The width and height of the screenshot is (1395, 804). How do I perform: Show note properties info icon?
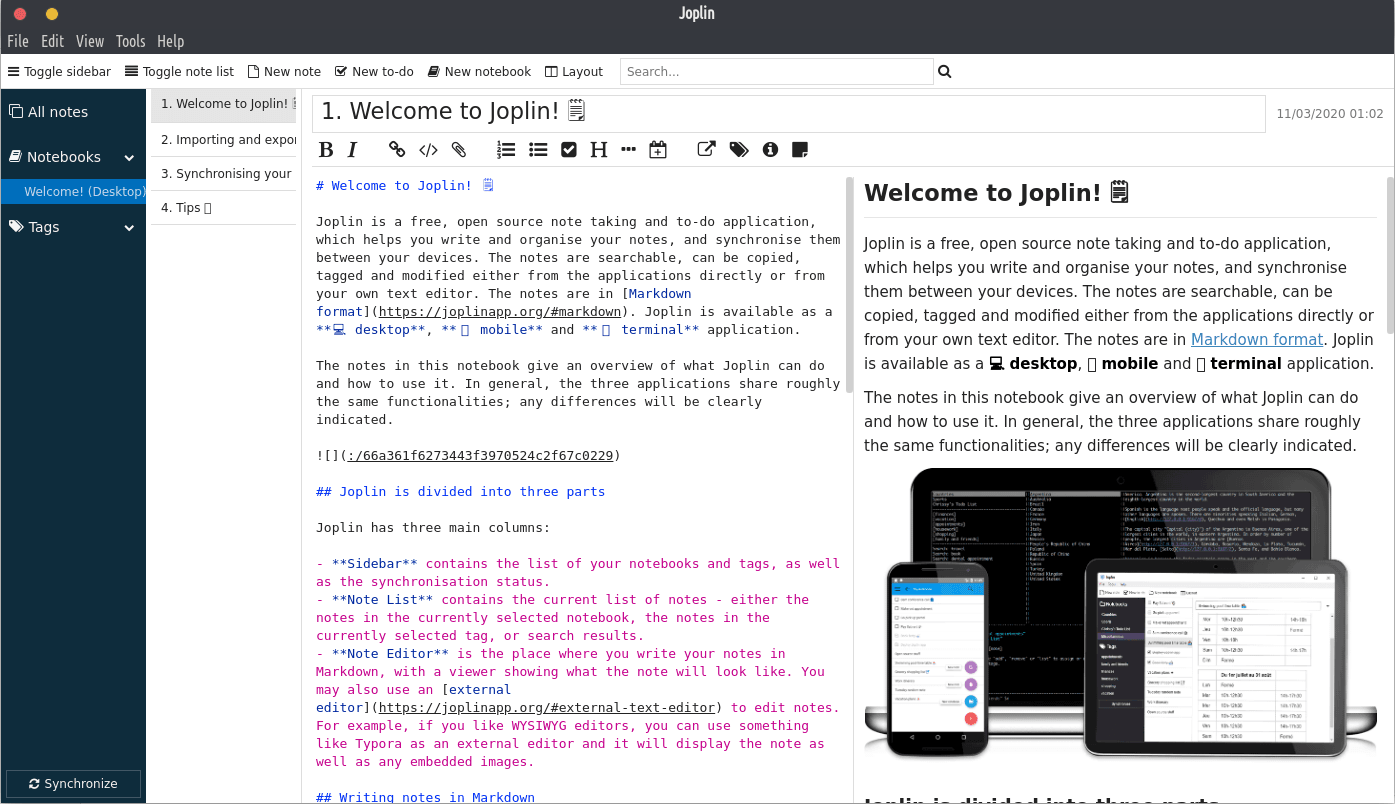[770, 150]
